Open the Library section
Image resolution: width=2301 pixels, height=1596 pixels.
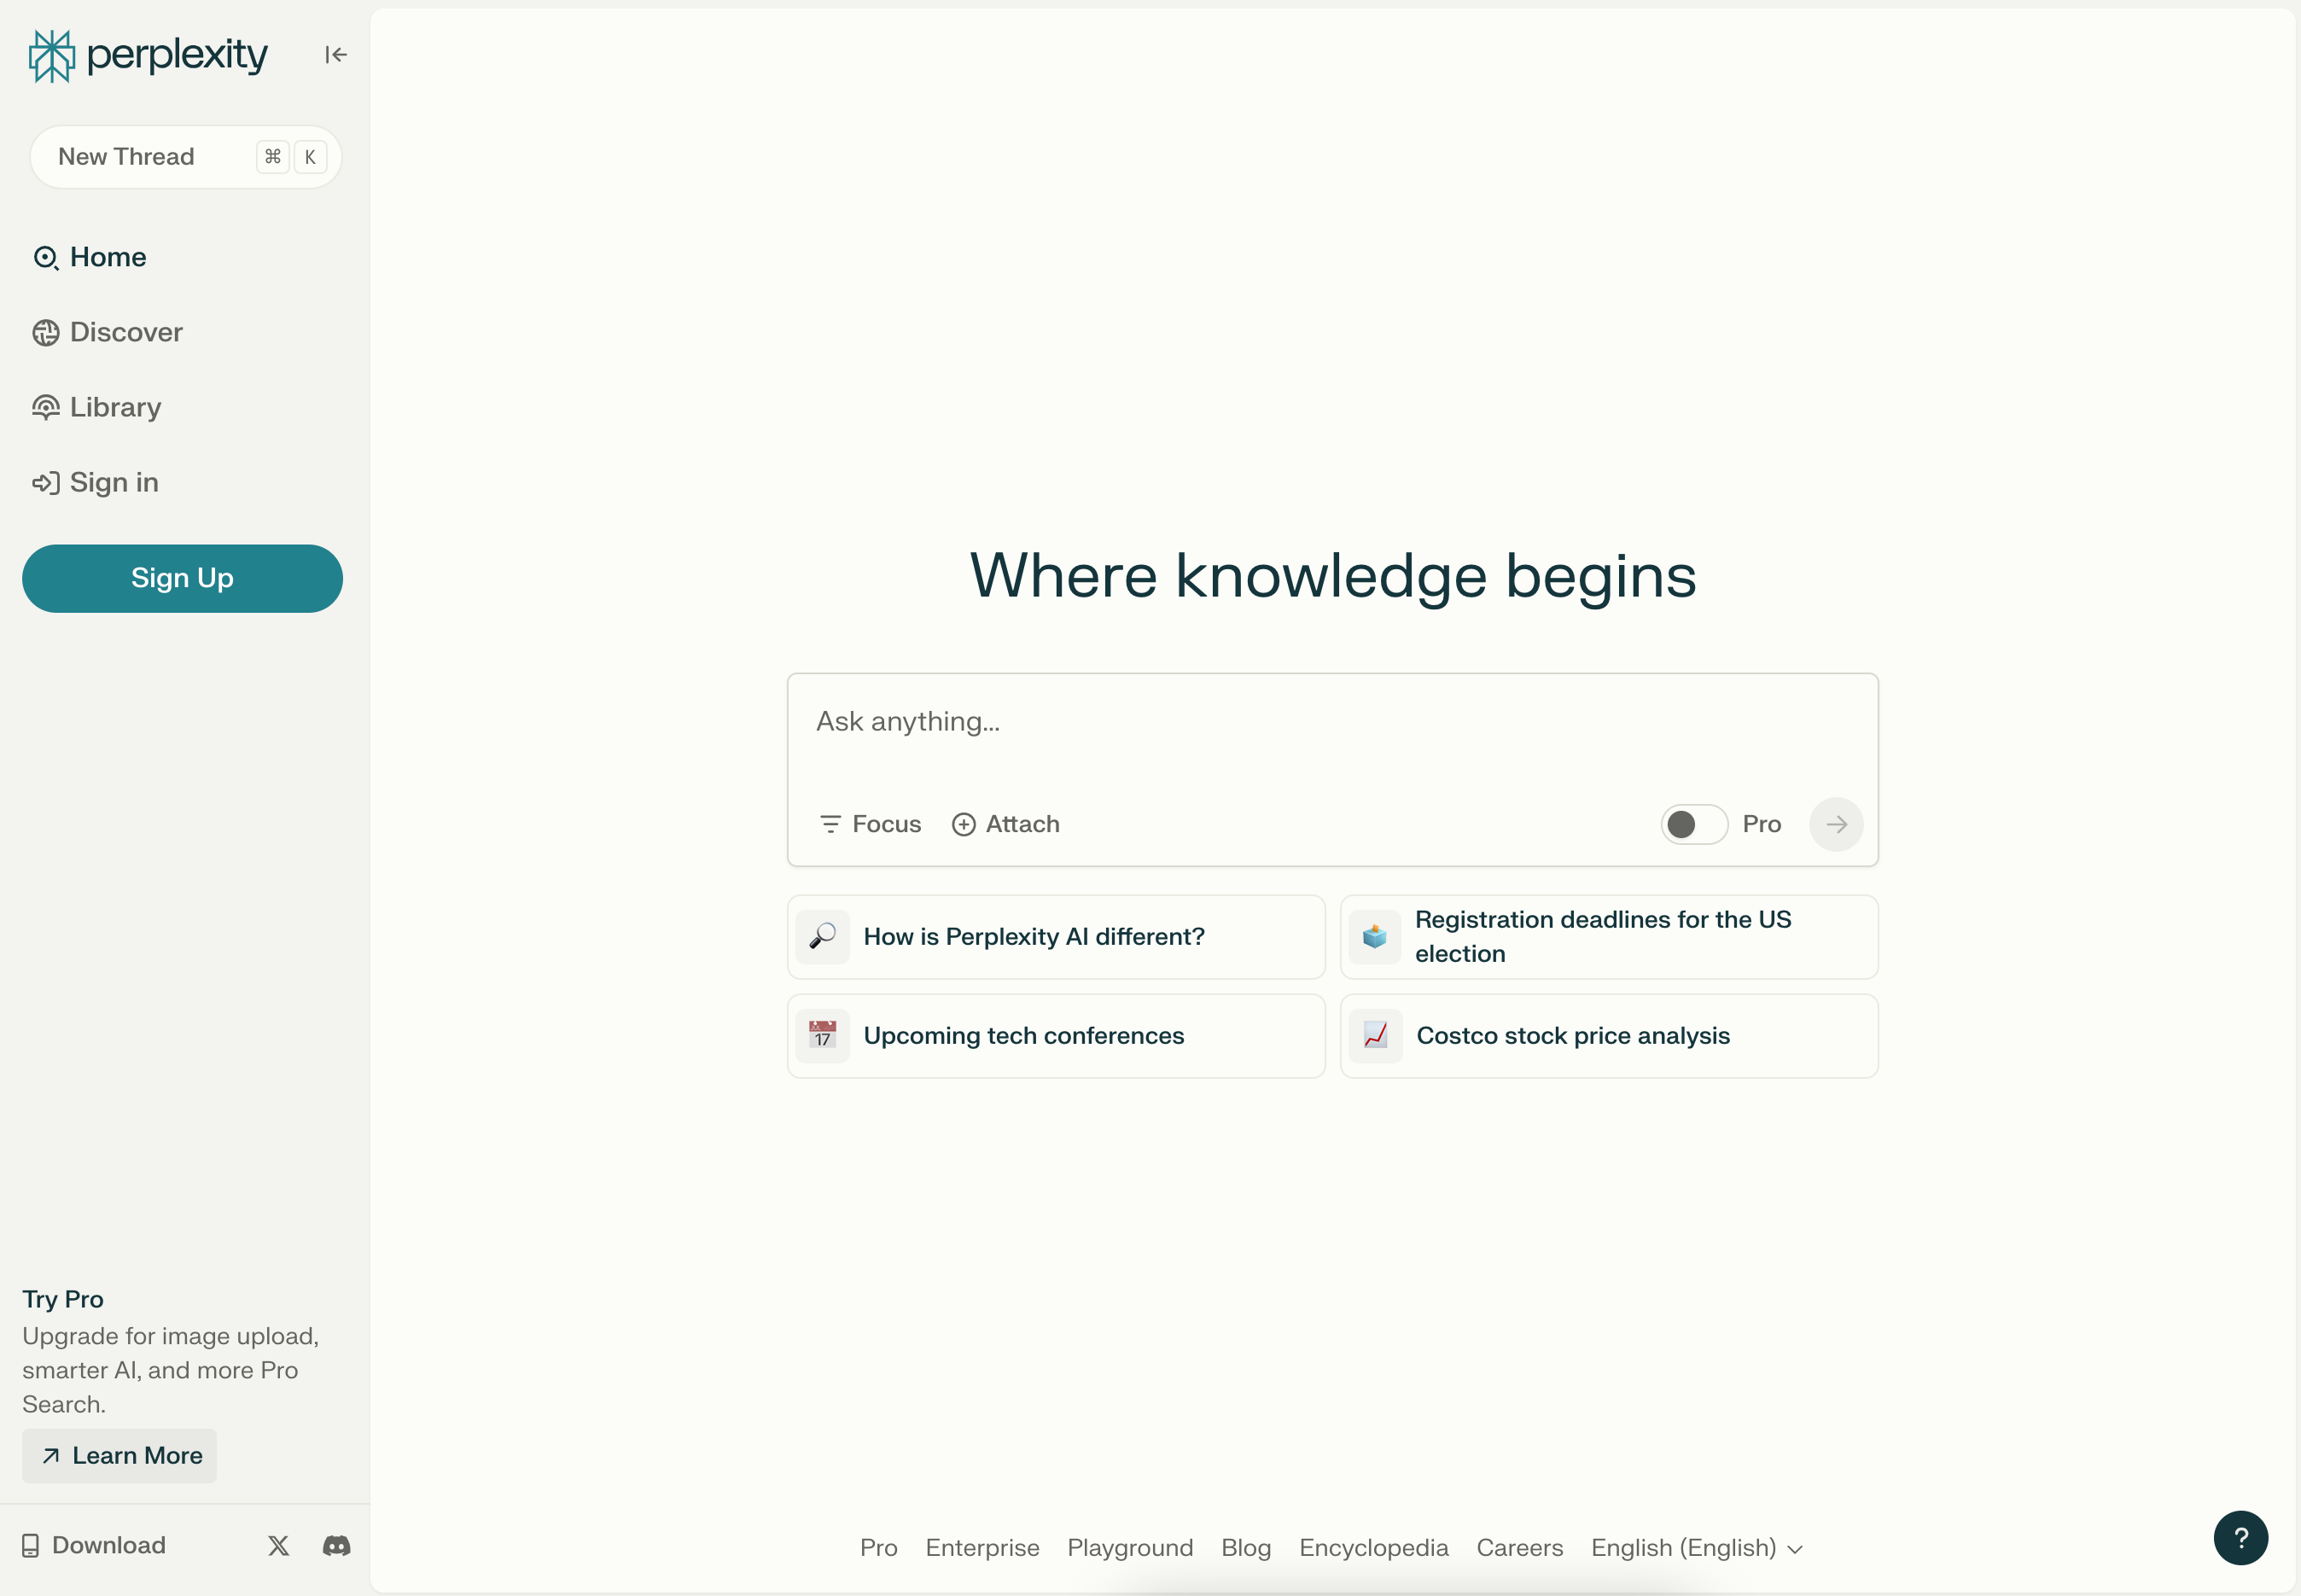point(97,407)
